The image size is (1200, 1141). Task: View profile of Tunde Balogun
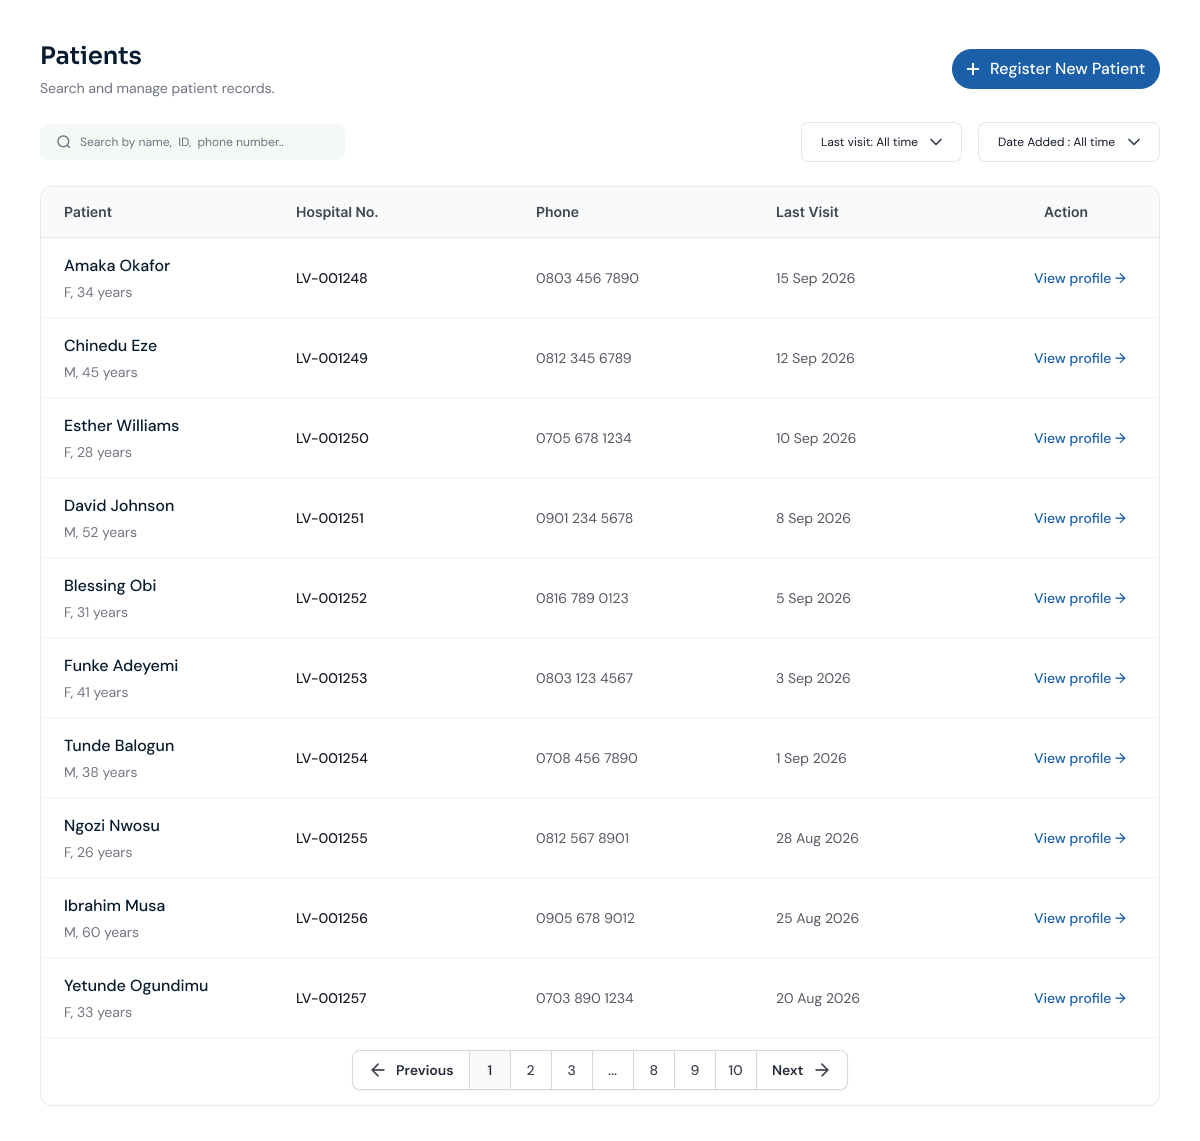coord(1080,758)
